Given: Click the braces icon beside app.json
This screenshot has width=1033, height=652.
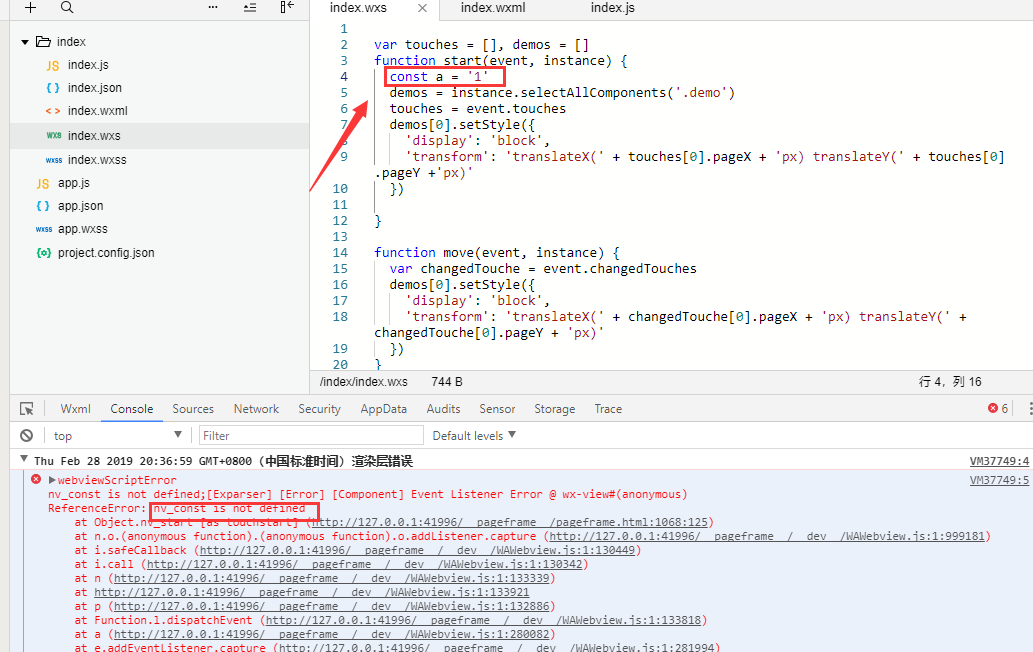Looking at the screenshot, I should (43, 205).
